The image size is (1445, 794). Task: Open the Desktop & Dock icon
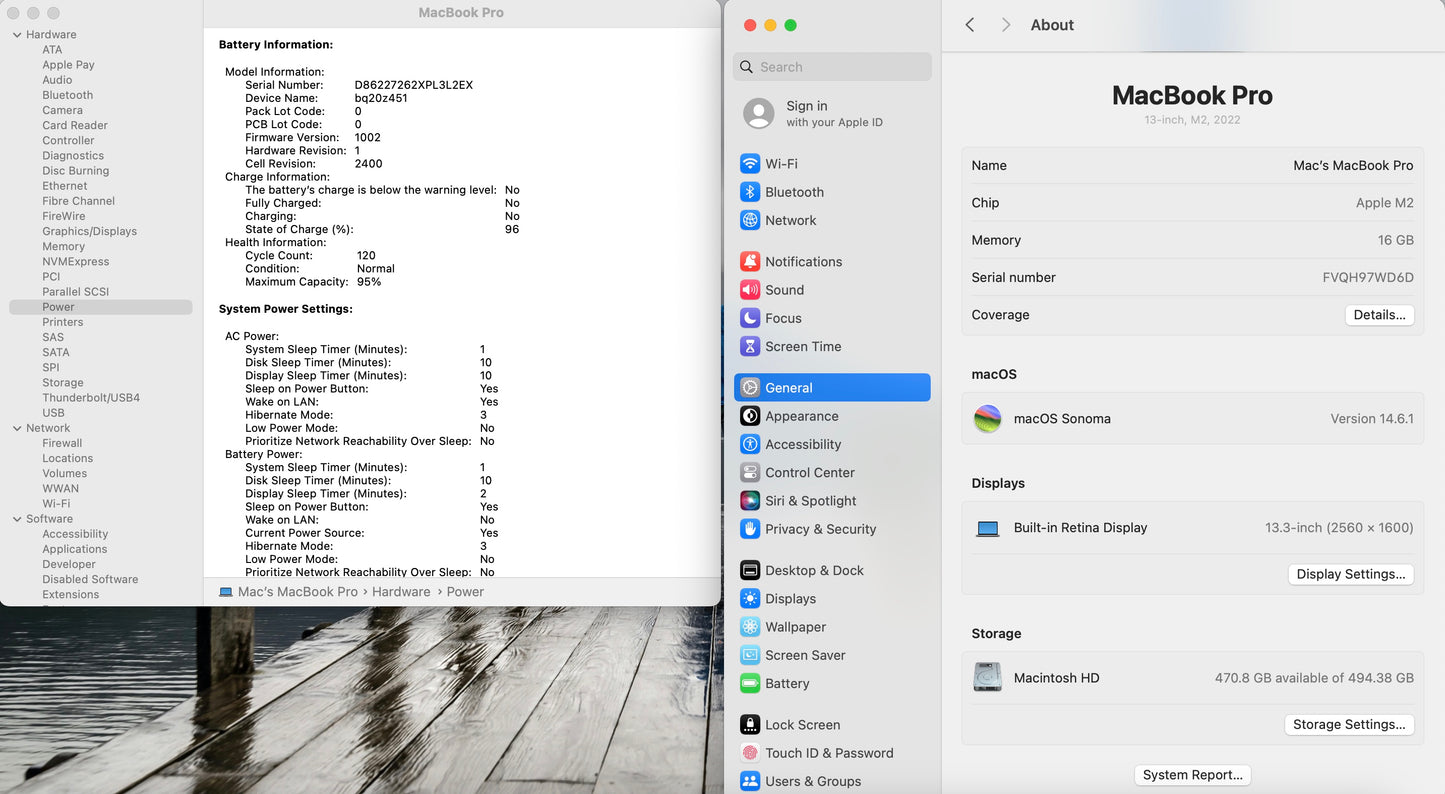pyautogui.click(x=750, y=570)
